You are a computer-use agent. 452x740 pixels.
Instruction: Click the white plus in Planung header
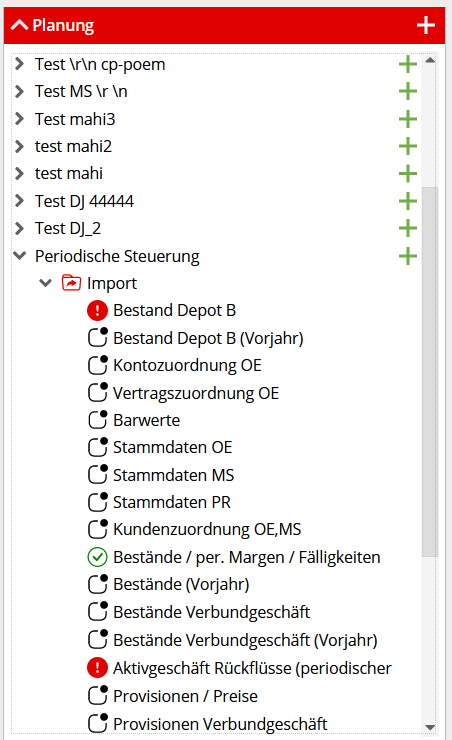click(x=426, y=25)
